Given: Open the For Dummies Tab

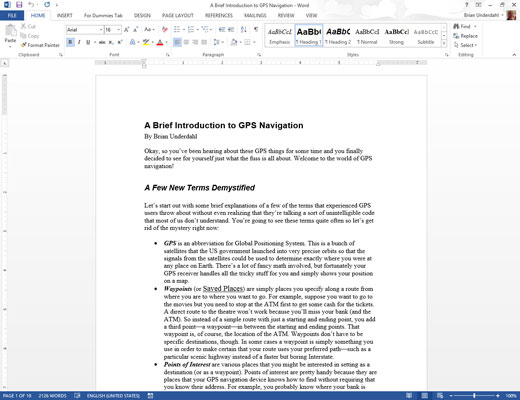Looking at the screenshot, I should 103,15.
